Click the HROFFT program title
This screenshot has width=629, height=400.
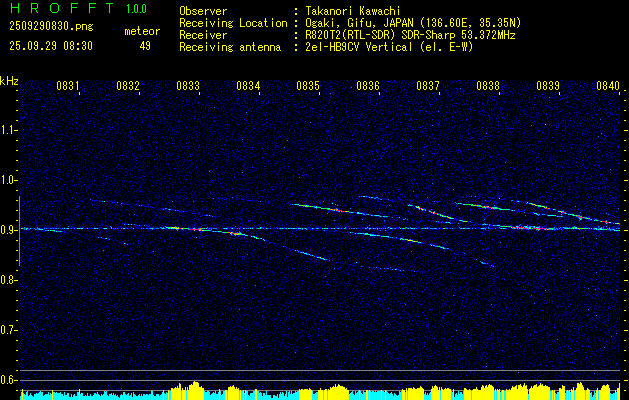click(x=62, y=8)
